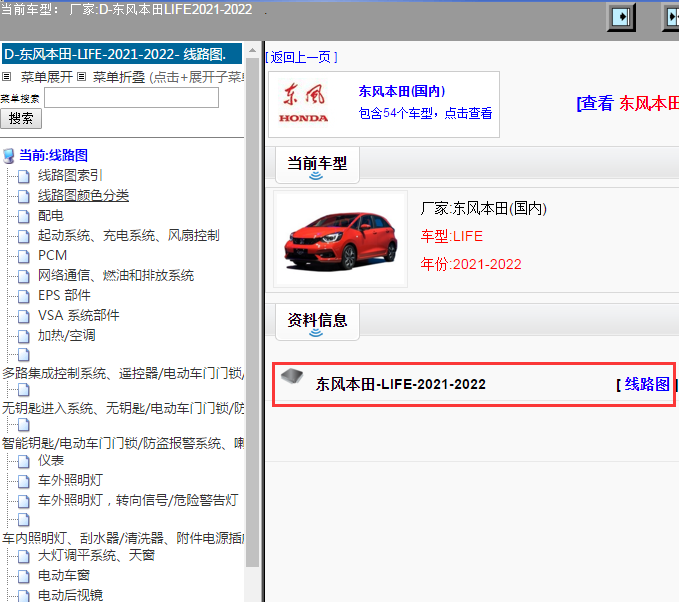This screenshot has height=602, width=679.
Task: Open 网络通信、燃油和排放系统 tree item
Action: tap(116, 275)
